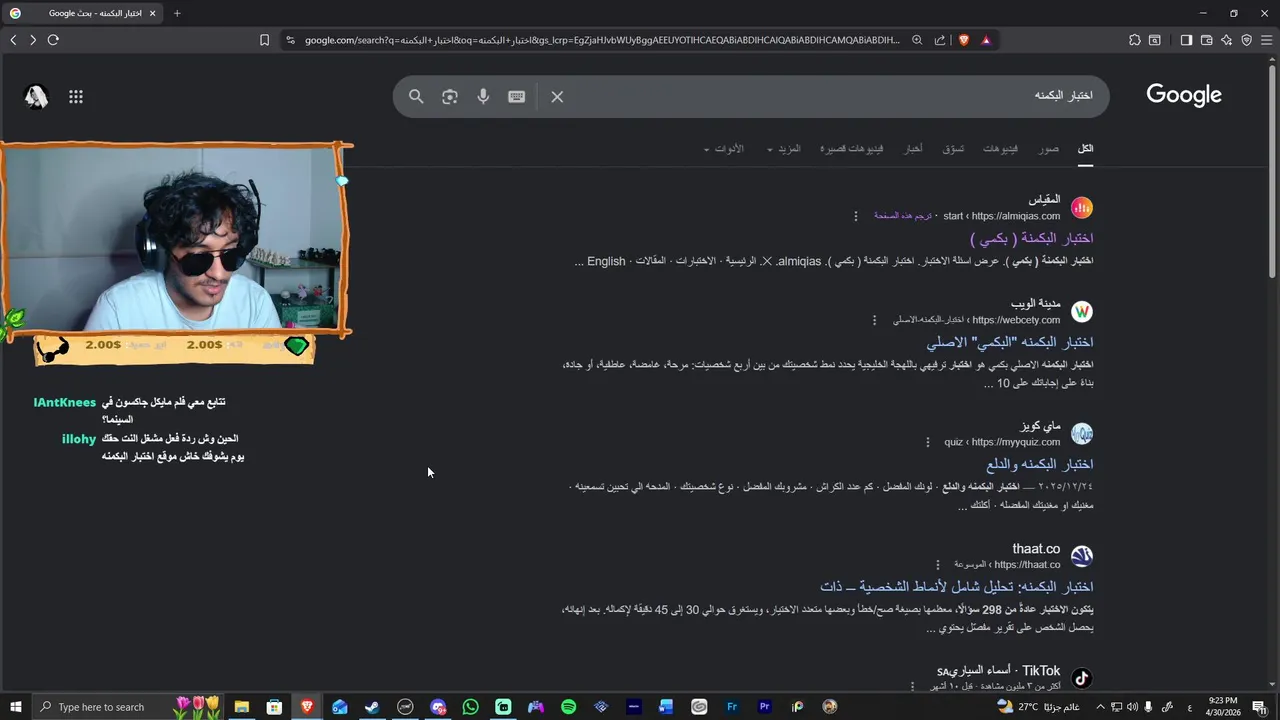
Task: Open the المزيد (More) dropdown
Action: (x=784, y=149)
